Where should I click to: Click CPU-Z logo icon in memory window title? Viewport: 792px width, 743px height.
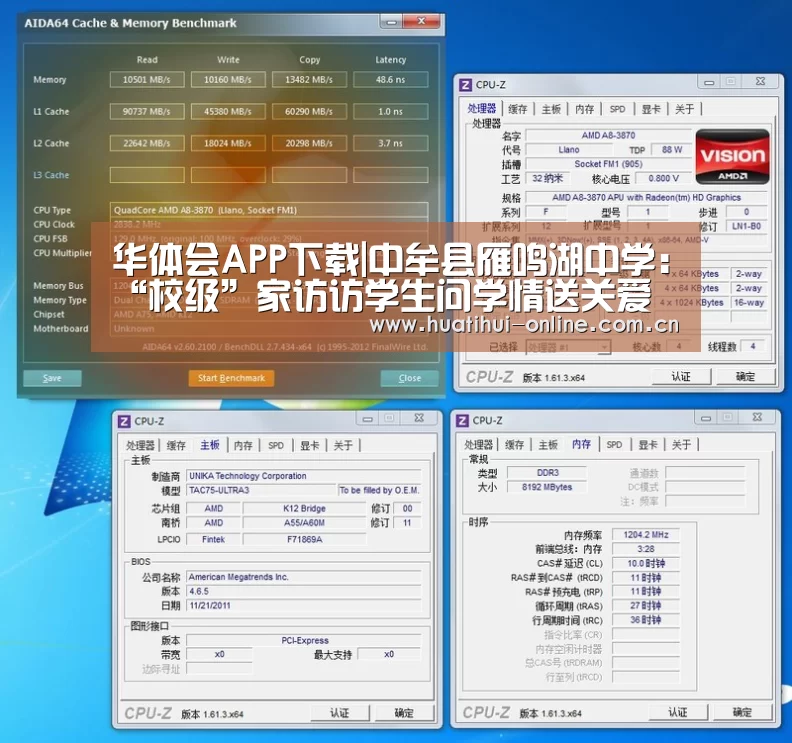(462, 420)
